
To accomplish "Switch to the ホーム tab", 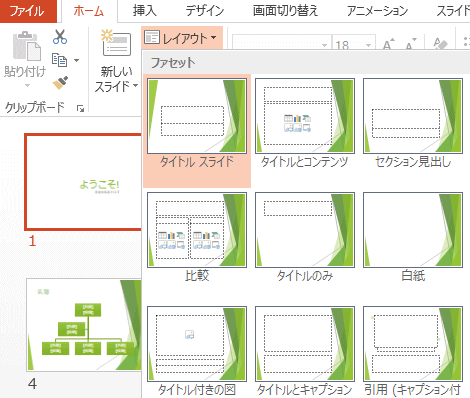I will [x=88, y=11].
